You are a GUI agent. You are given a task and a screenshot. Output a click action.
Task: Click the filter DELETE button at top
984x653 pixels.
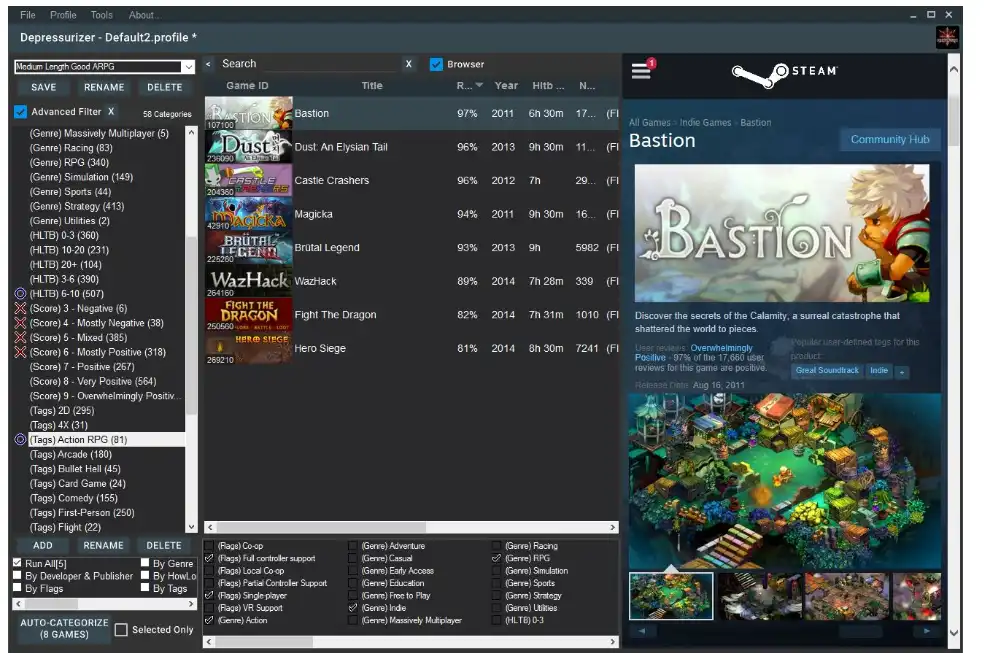coord(164,87)
